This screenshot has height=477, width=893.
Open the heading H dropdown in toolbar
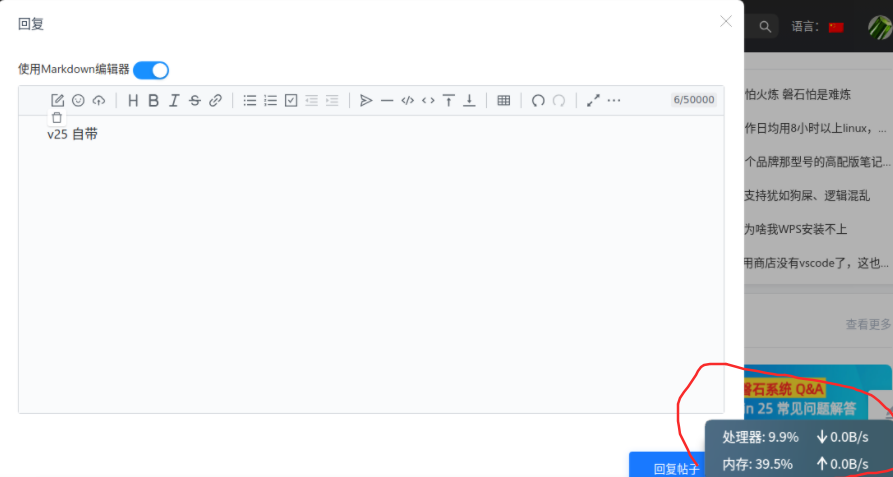pyautogui.click(x=133, y=101)
